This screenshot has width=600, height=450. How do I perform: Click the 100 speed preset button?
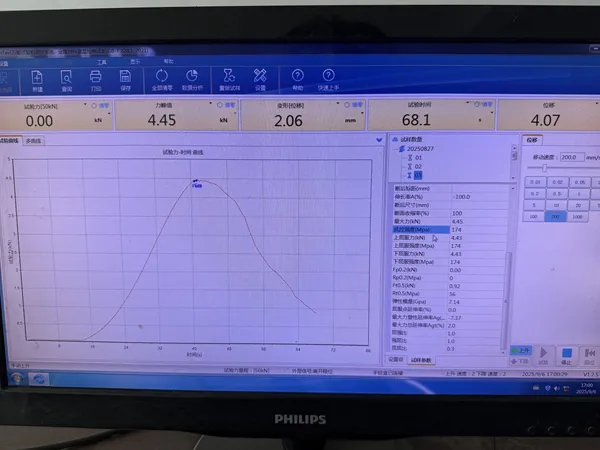pos(533,217)
